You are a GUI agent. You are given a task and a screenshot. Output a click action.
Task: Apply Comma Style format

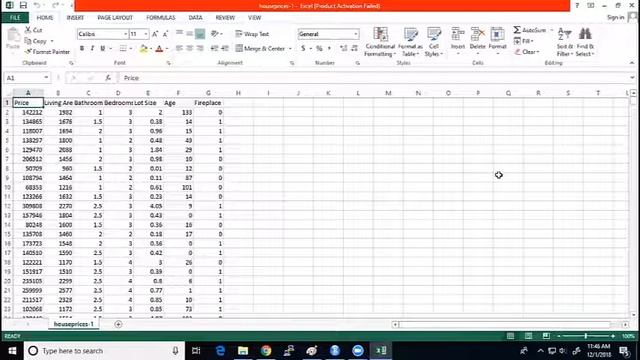tap(329, 48)
